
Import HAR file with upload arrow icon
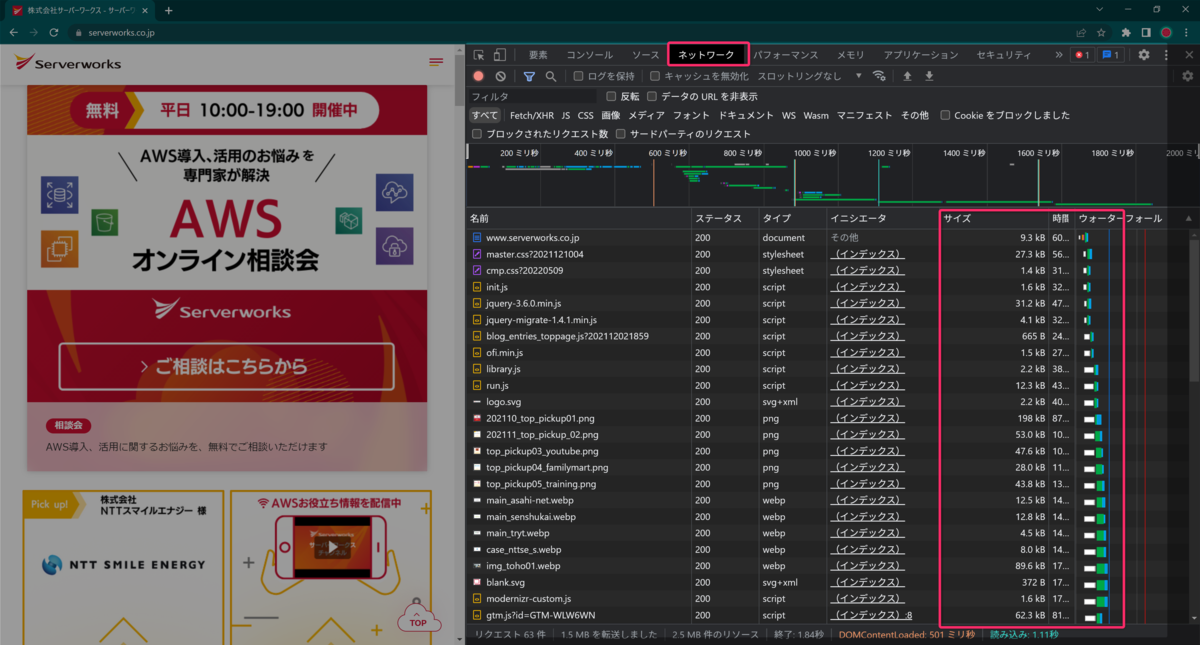tap(907, 76)
